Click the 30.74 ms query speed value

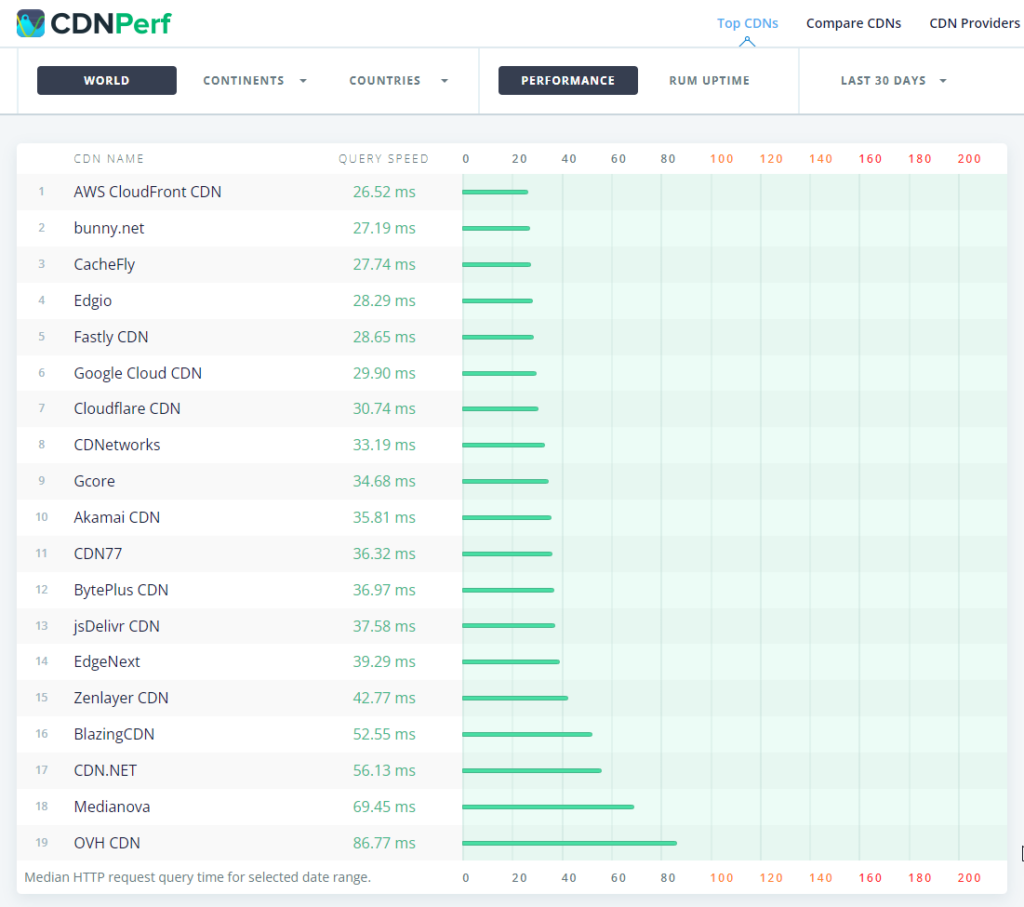pos(384,408)
